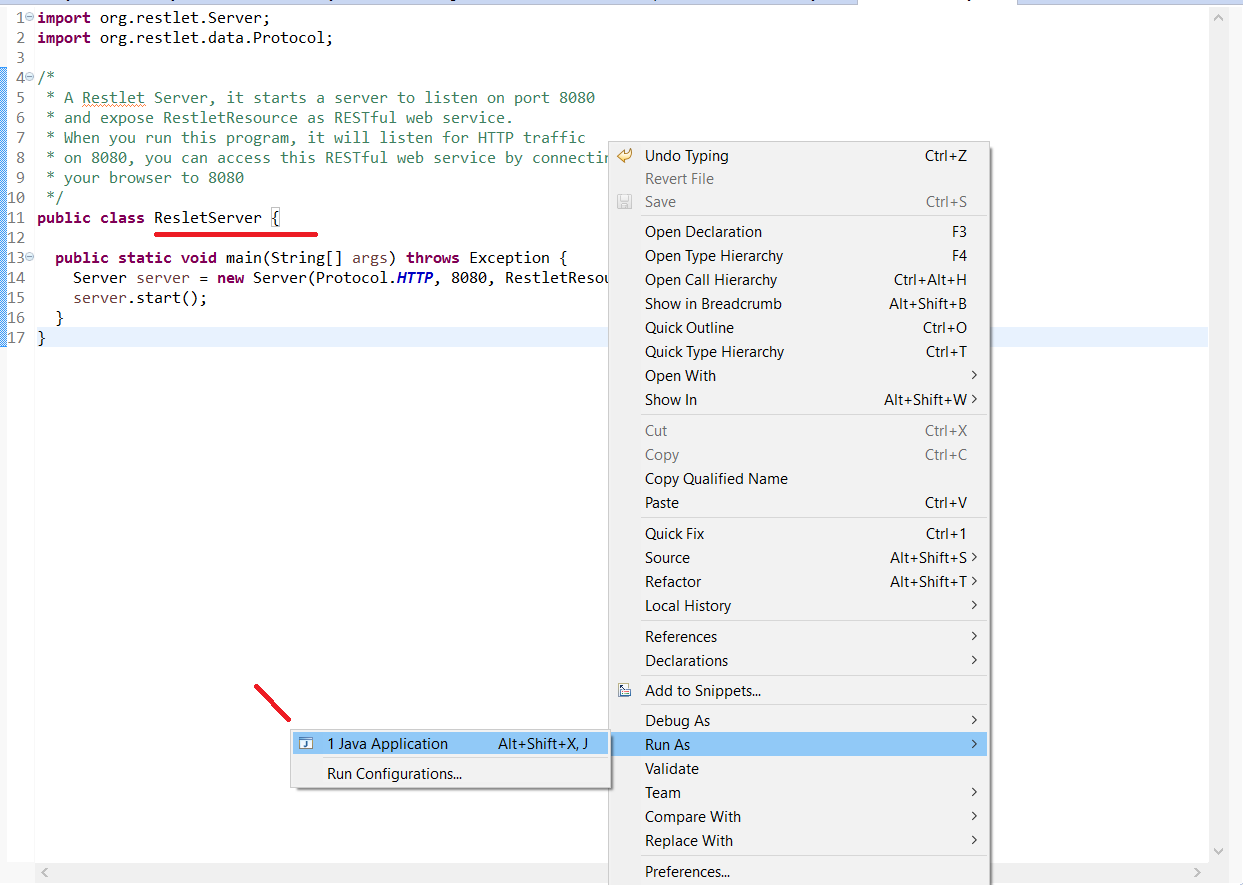The image size is (1243, 885).
Task: Expand the Open With submenu
Action: (680, 375)
